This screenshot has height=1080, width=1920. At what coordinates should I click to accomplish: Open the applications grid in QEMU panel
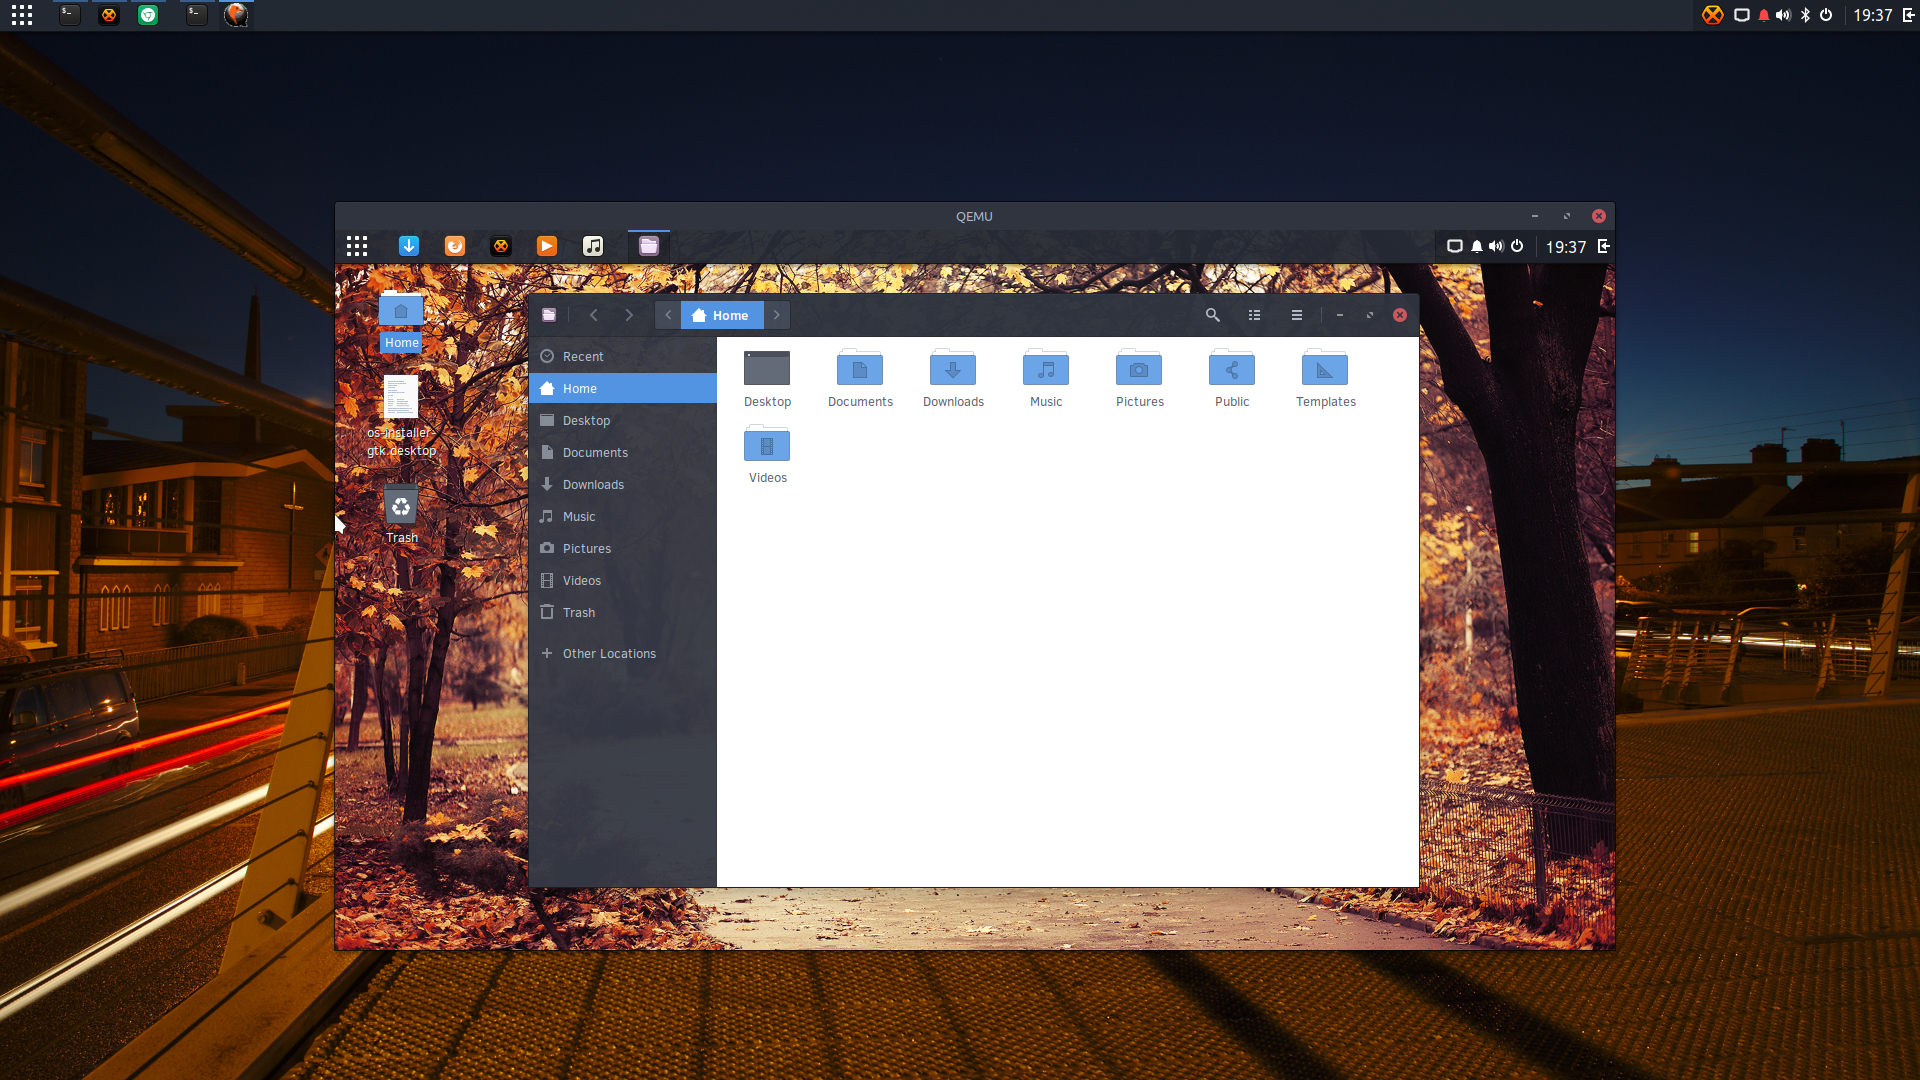pos(357,246)
